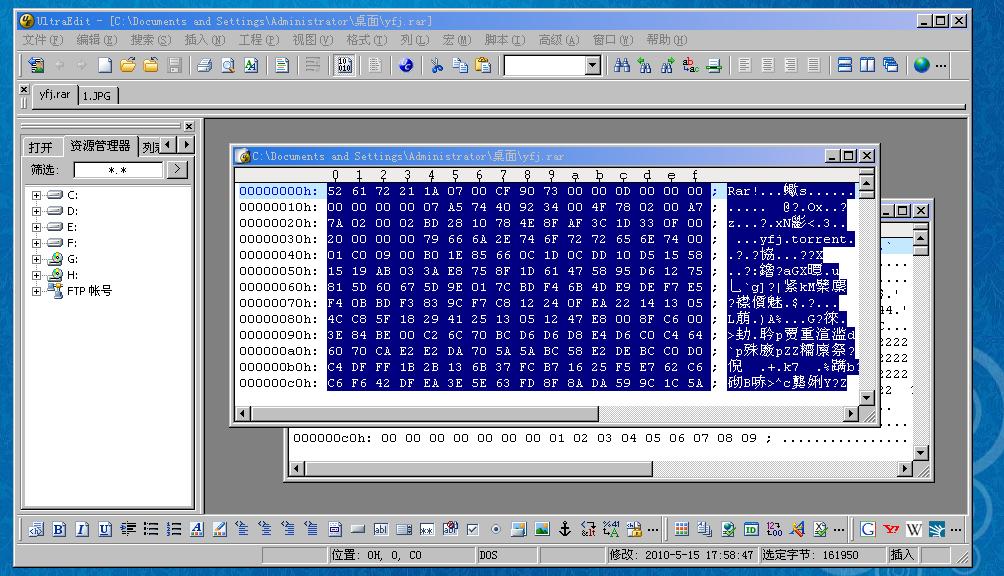The width and height of the screenshot is (1004, 576).
Task: Open the find text dropdown in toolbar
Action: [592, 65]
